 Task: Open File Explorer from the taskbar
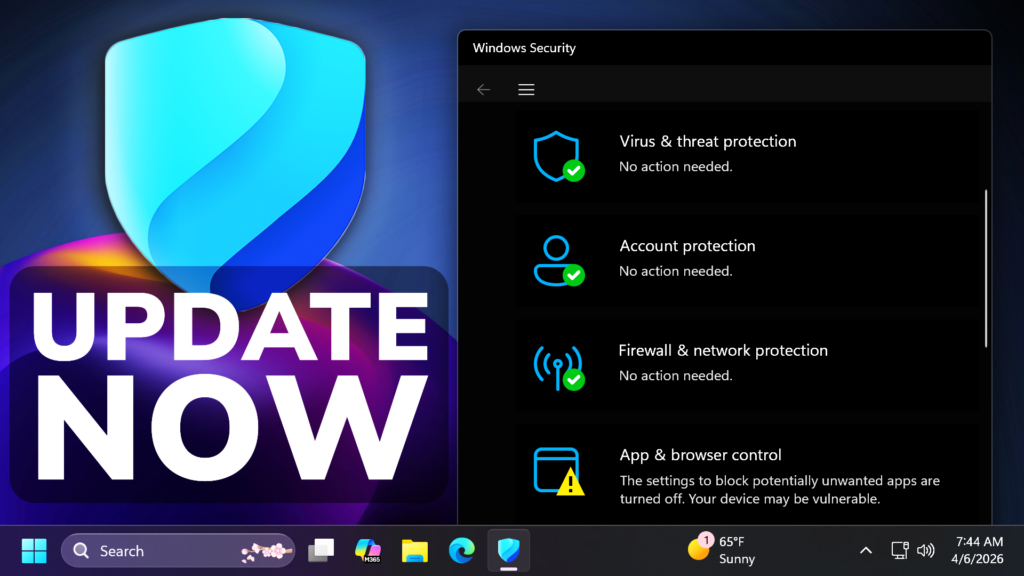point(415,551)
